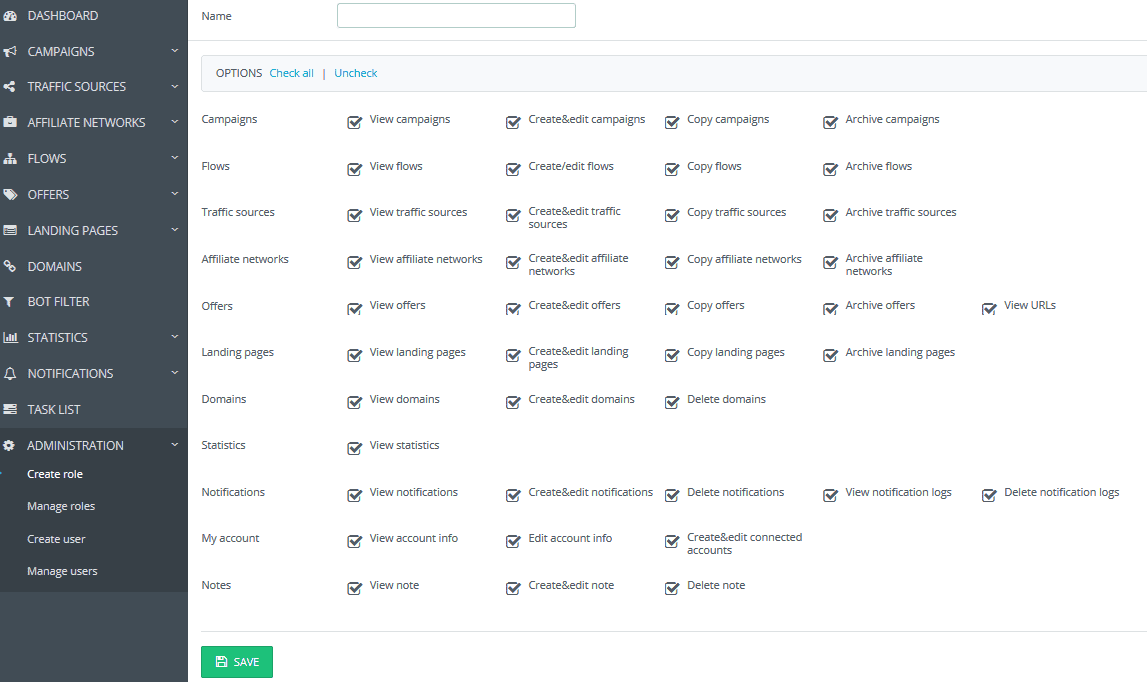Viewport: 1147px width, 682px height.
Task: Disable the Create&edit offers permission
Action: [514, 308]
